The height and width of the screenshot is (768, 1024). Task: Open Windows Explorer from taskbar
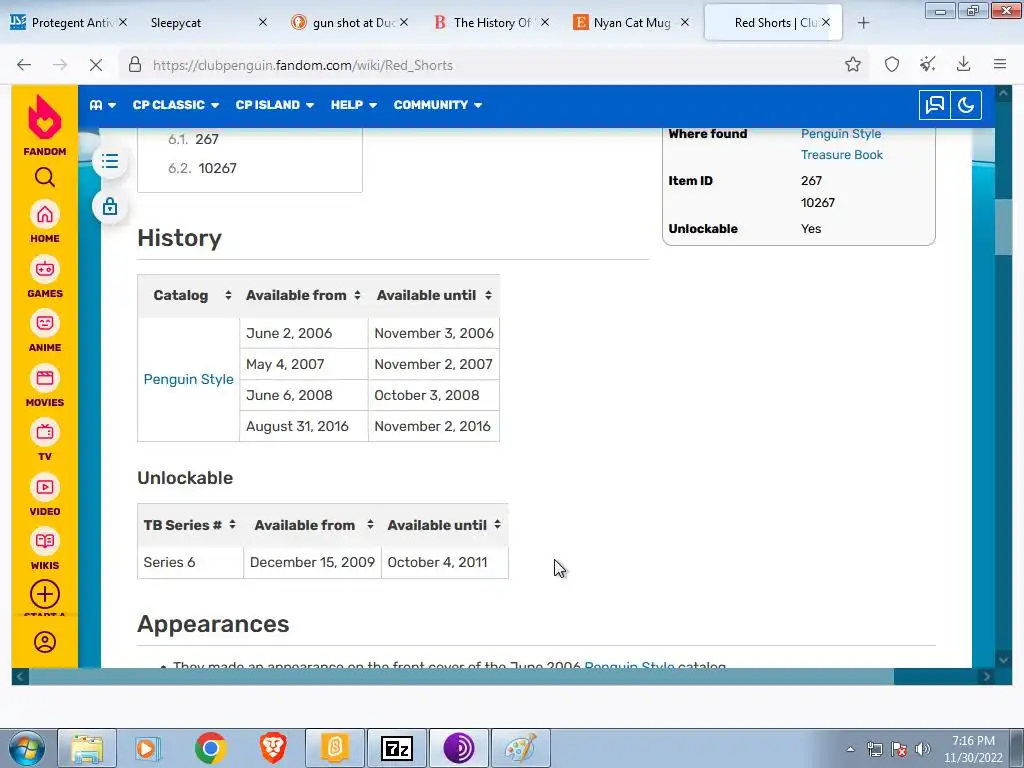(87, 748)
